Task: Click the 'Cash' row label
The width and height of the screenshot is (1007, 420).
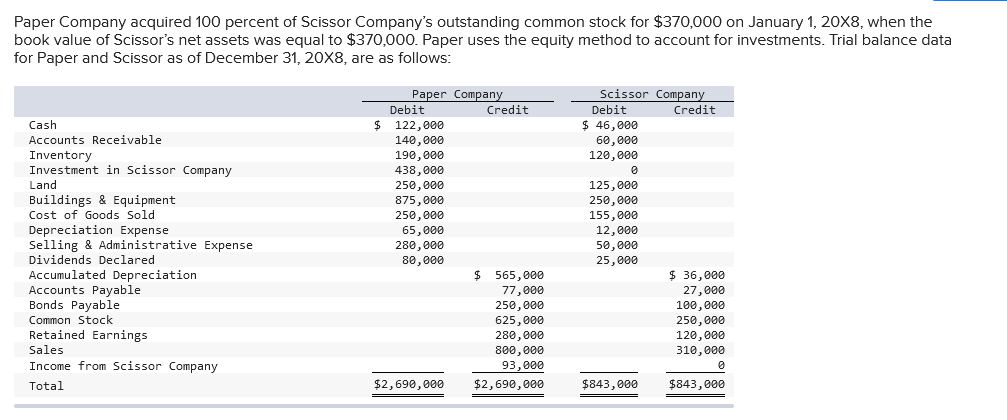Action: click(42, 125)
